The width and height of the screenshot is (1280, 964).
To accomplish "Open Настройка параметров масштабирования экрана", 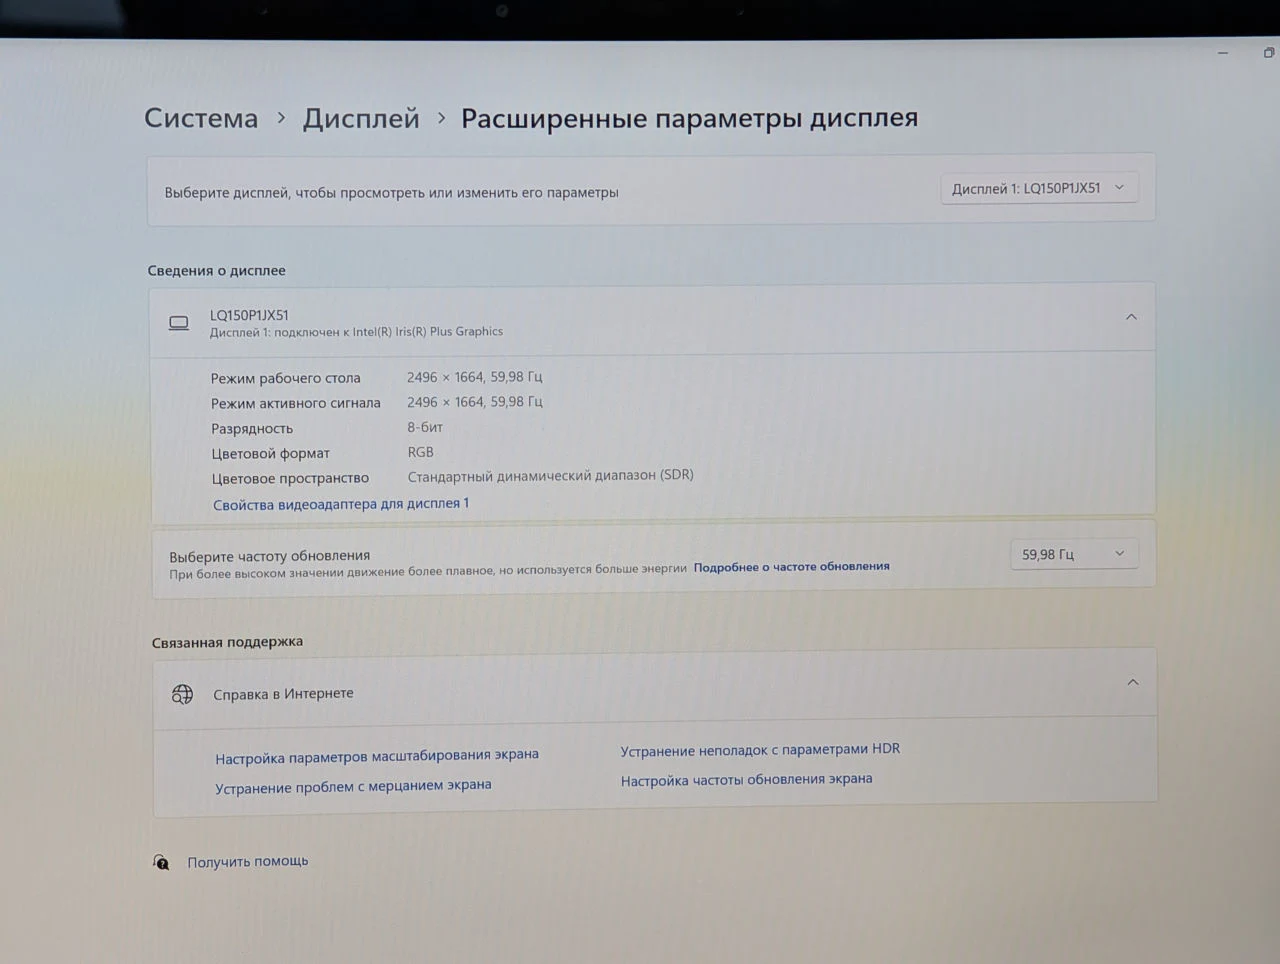I will pos(377,756).
